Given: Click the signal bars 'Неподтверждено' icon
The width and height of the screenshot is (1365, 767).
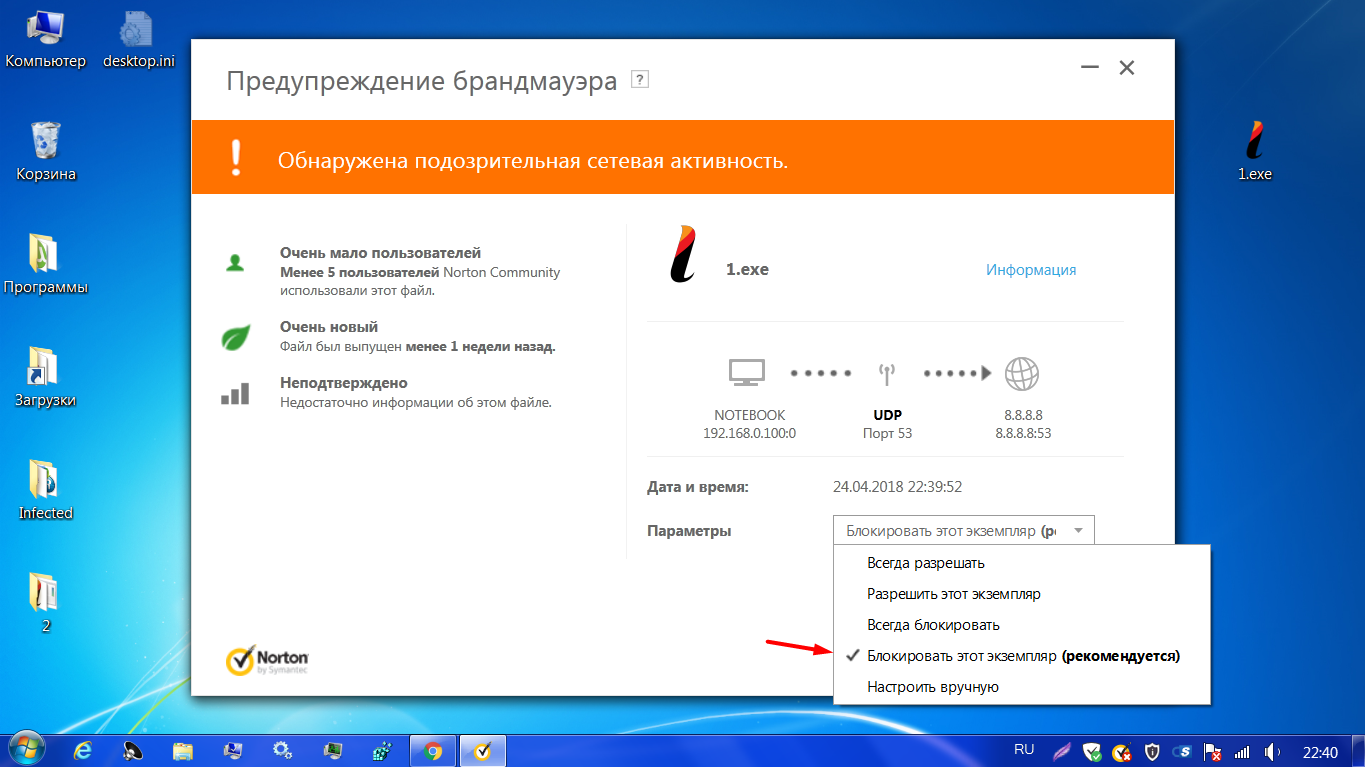Looking at the screenshot, I should click(235, 393).
